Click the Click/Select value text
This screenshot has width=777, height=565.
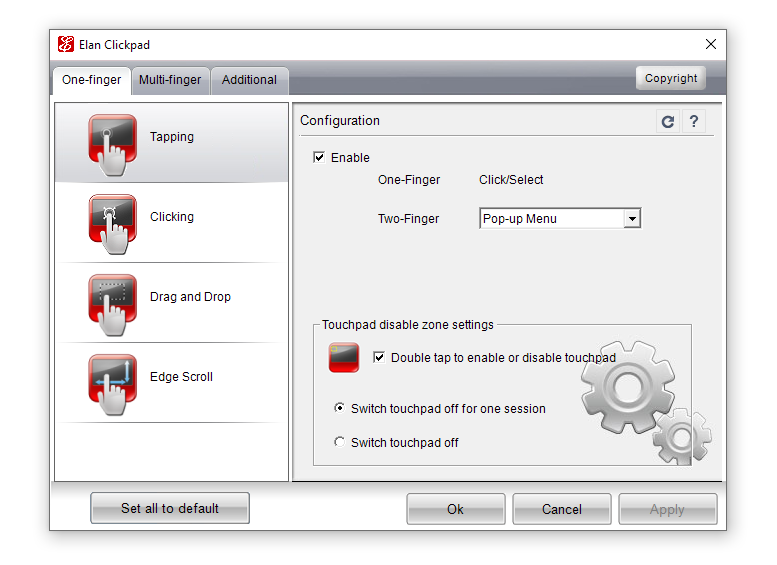click(511, 179)
